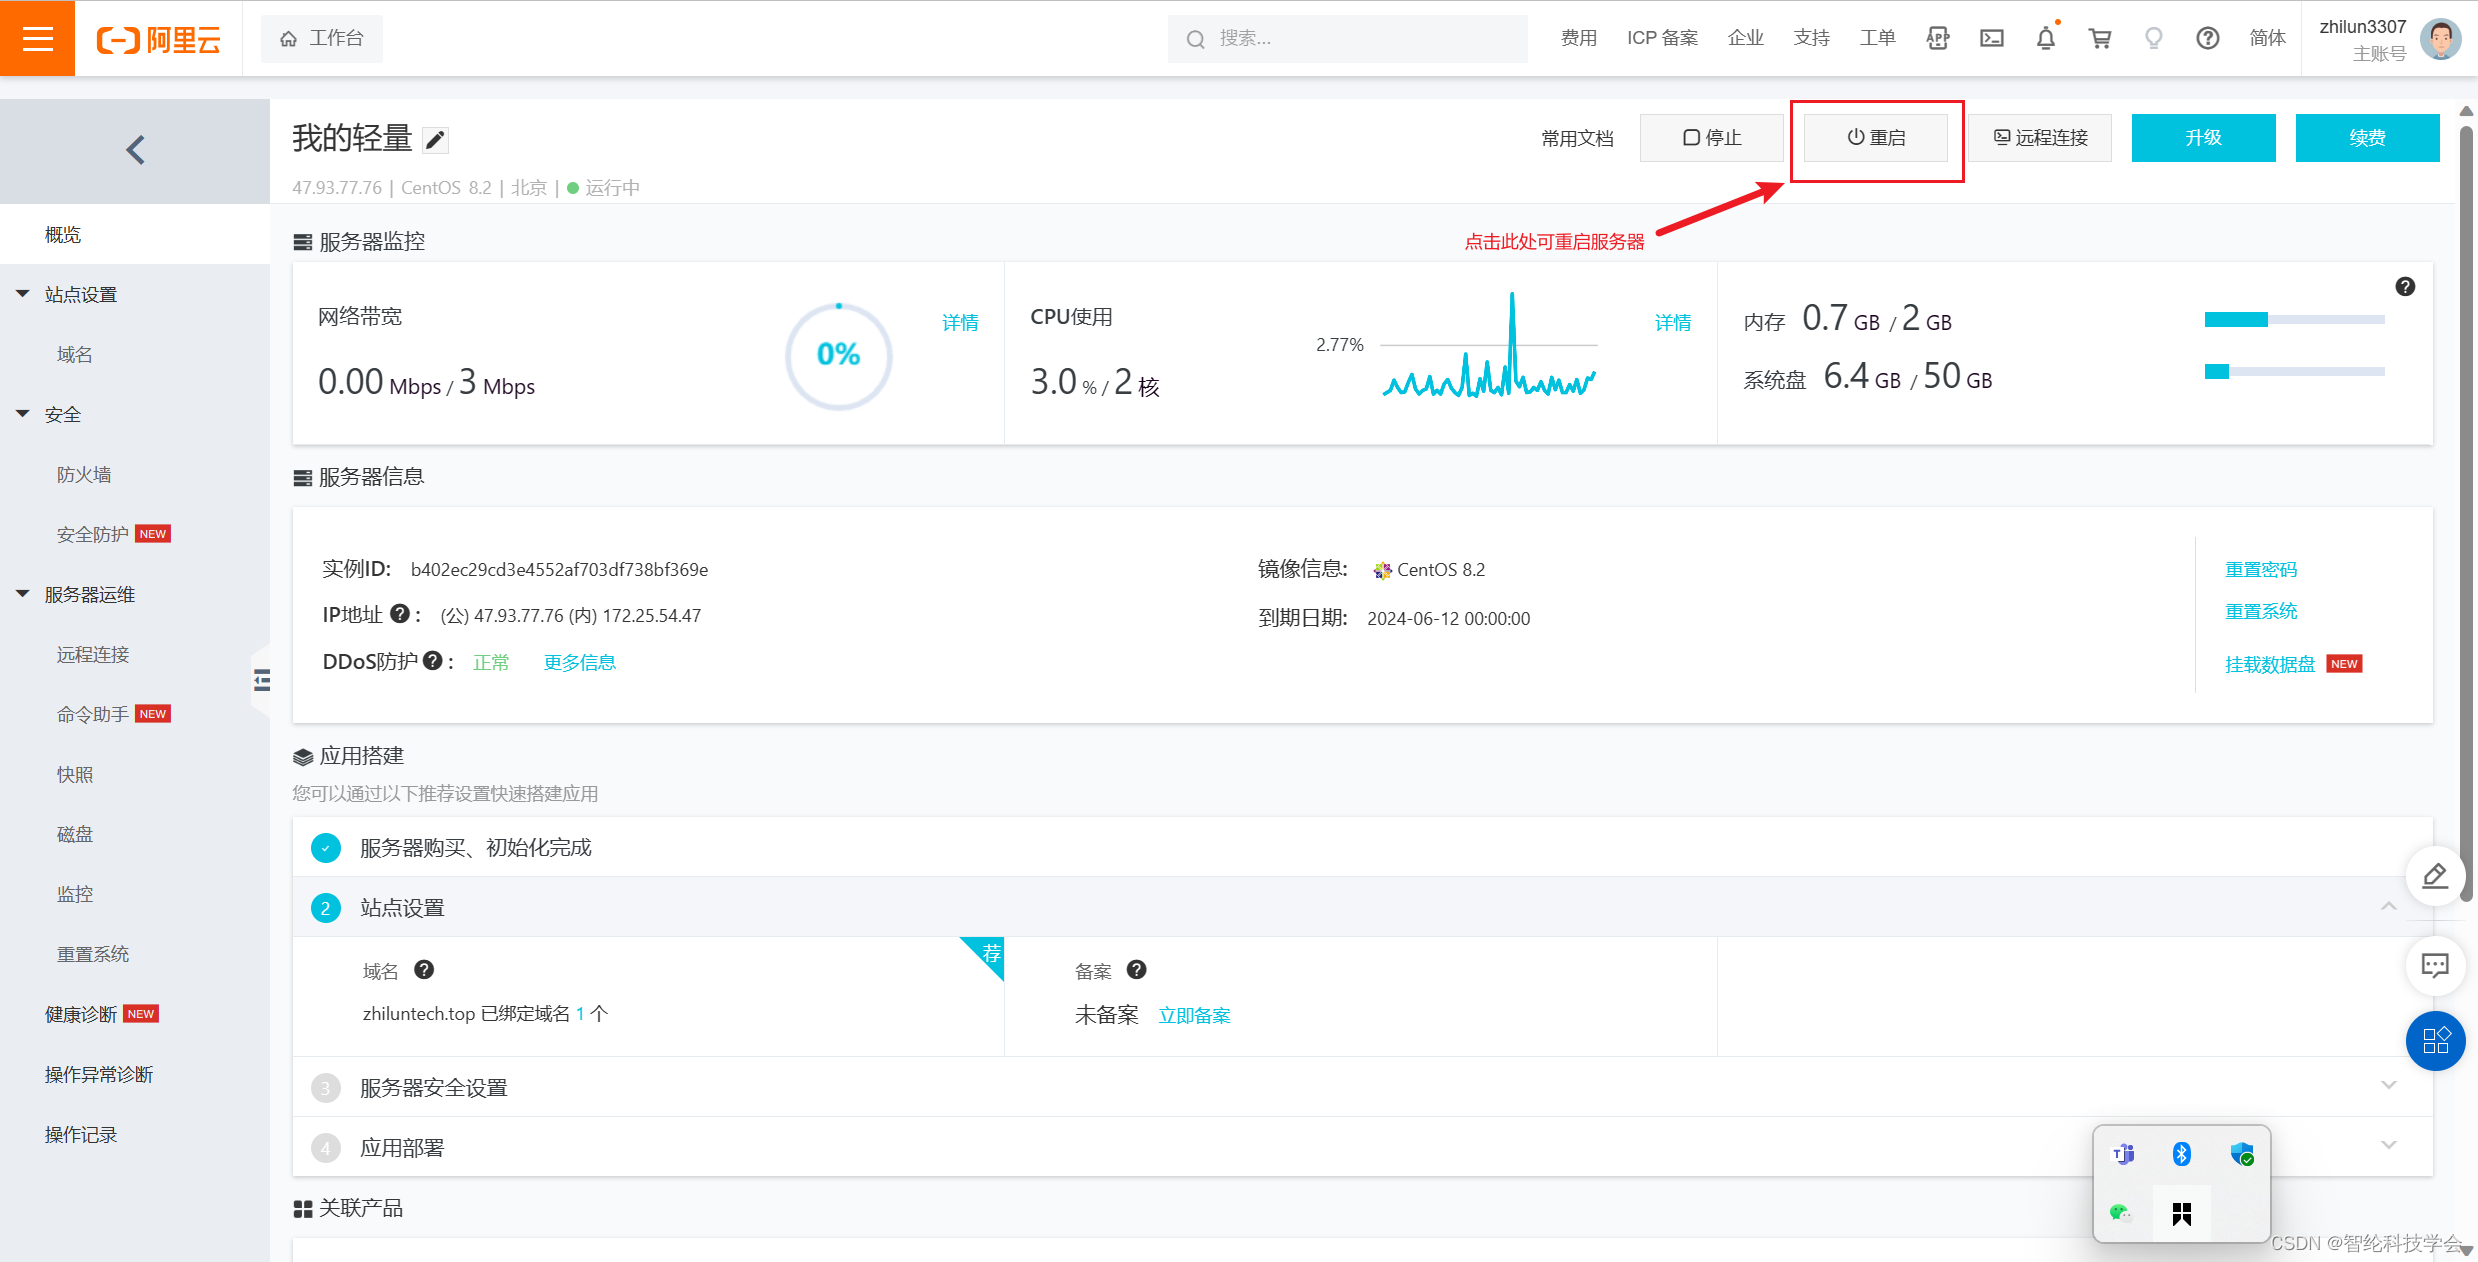Open 快照 in the sidebar
The height and width of the screenshot is (1262, 2478).
(x=75, y=775)
